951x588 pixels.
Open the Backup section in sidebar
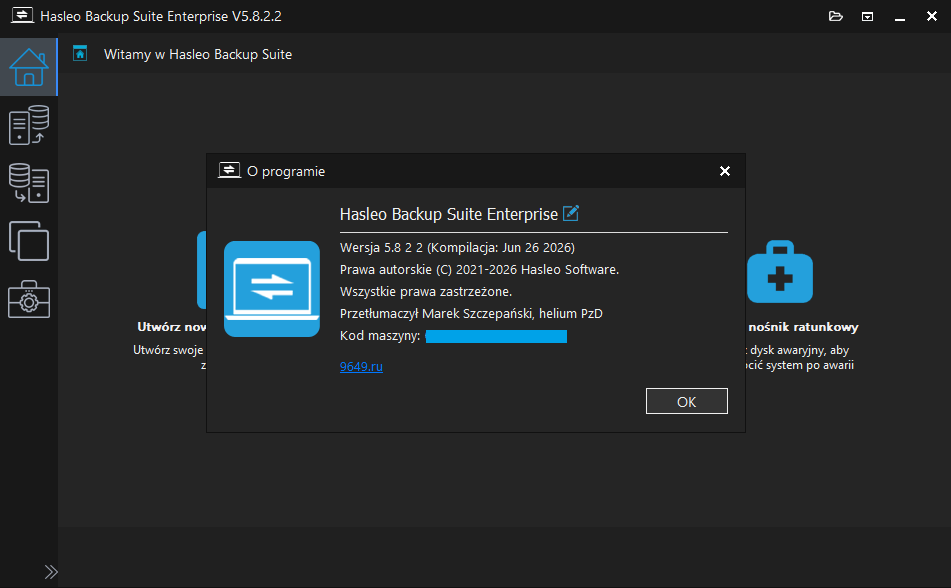coord(29,125)
